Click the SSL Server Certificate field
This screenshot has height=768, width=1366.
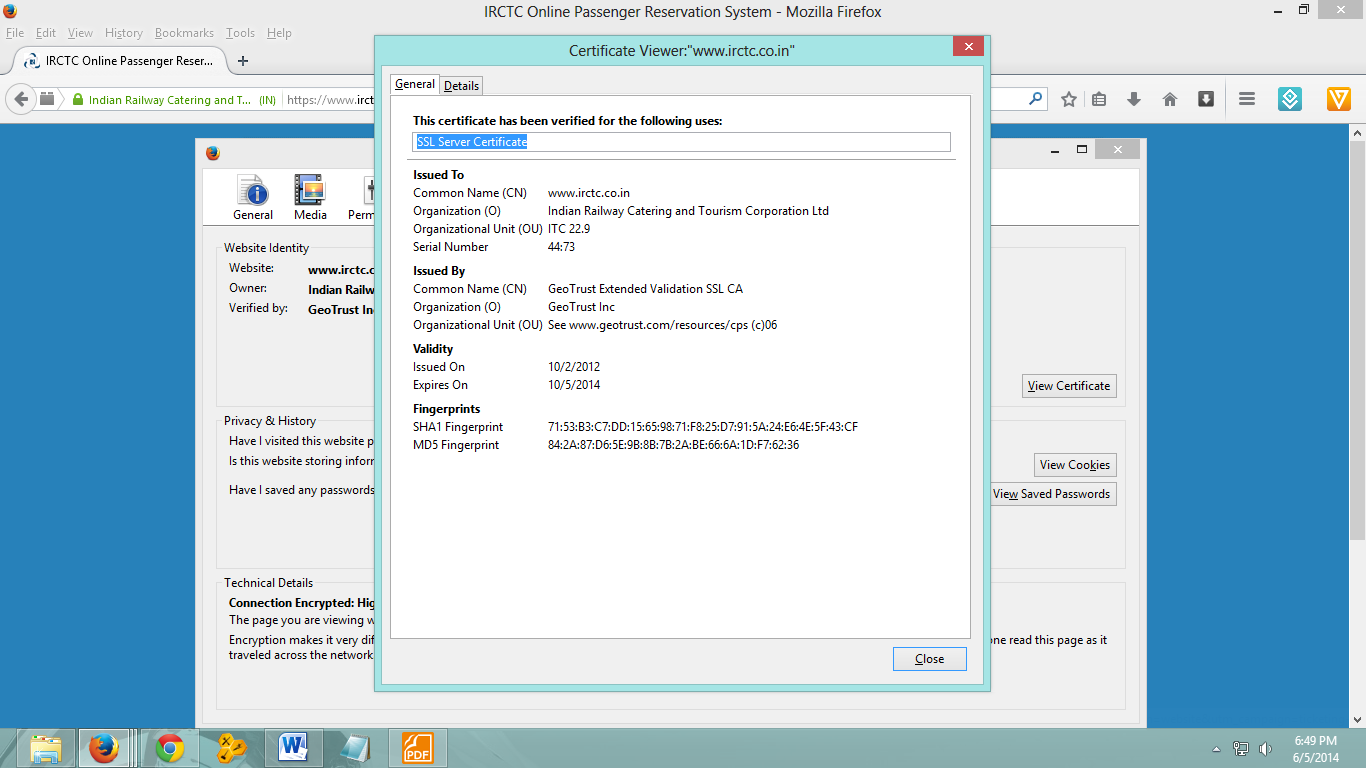682,142
